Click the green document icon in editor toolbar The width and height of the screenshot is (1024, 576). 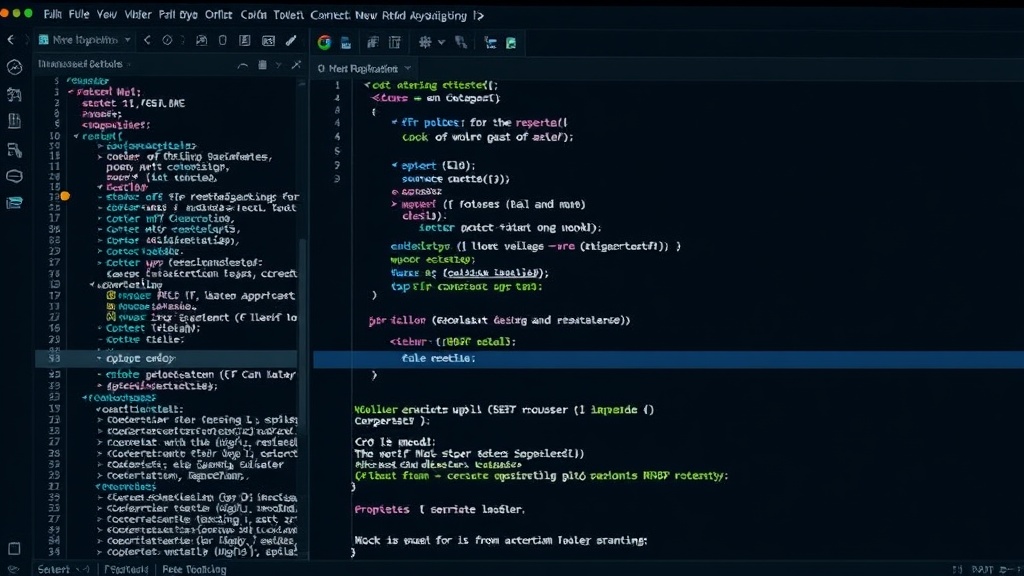(x=511, y=43)
